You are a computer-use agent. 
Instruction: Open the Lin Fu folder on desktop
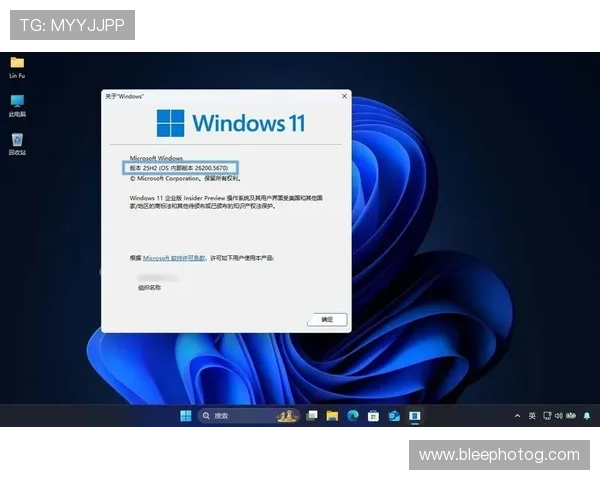17,62
